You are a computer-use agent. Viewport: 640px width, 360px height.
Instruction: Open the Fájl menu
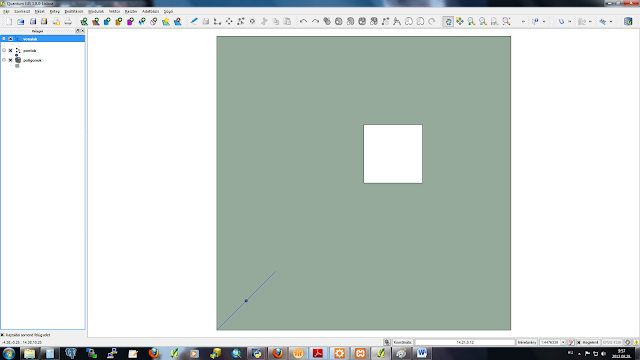pyautogui.click(x=6, y=11)
